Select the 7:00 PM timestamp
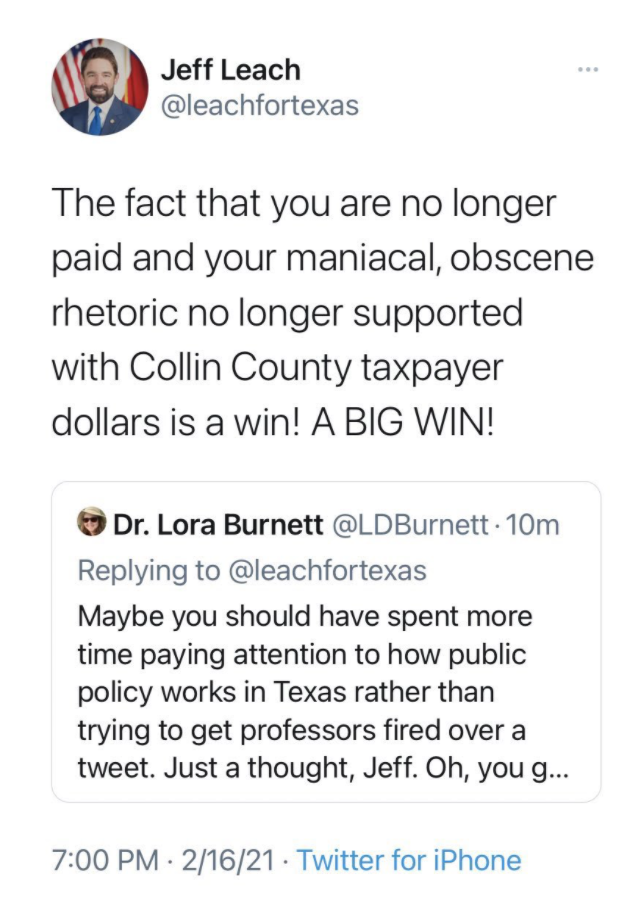Image resolution: width=640 pixels, height=922 pixels. point(105,860)
